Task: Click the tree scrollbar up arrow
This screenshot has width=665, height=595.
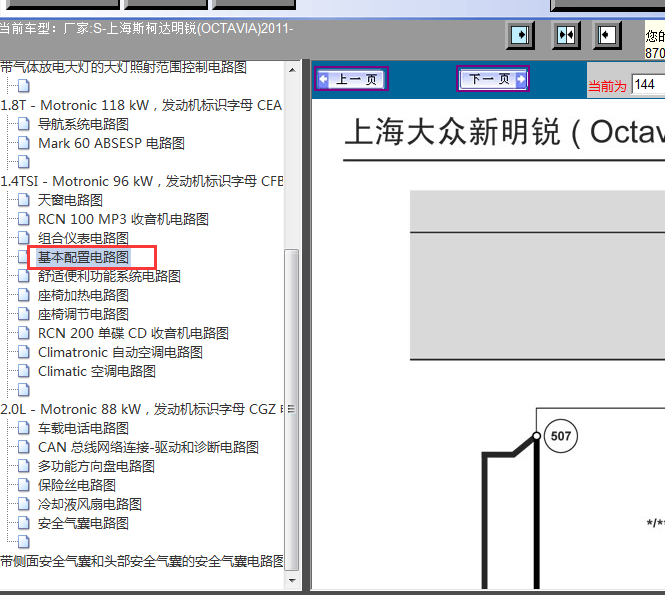Action: pos(292,70)
